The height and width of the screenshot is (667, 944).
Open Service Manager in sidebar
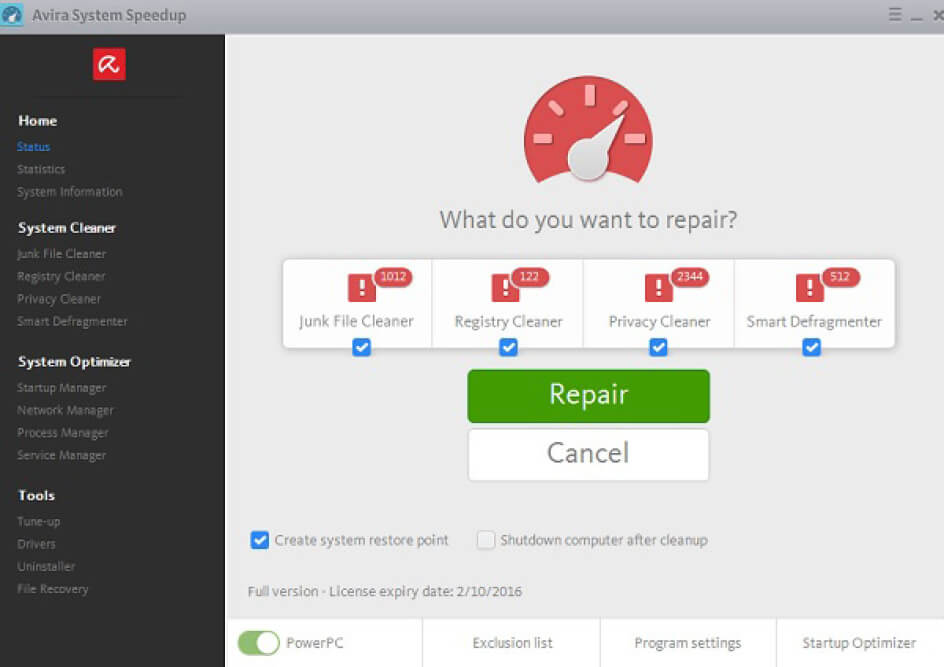tap(61, 456)
